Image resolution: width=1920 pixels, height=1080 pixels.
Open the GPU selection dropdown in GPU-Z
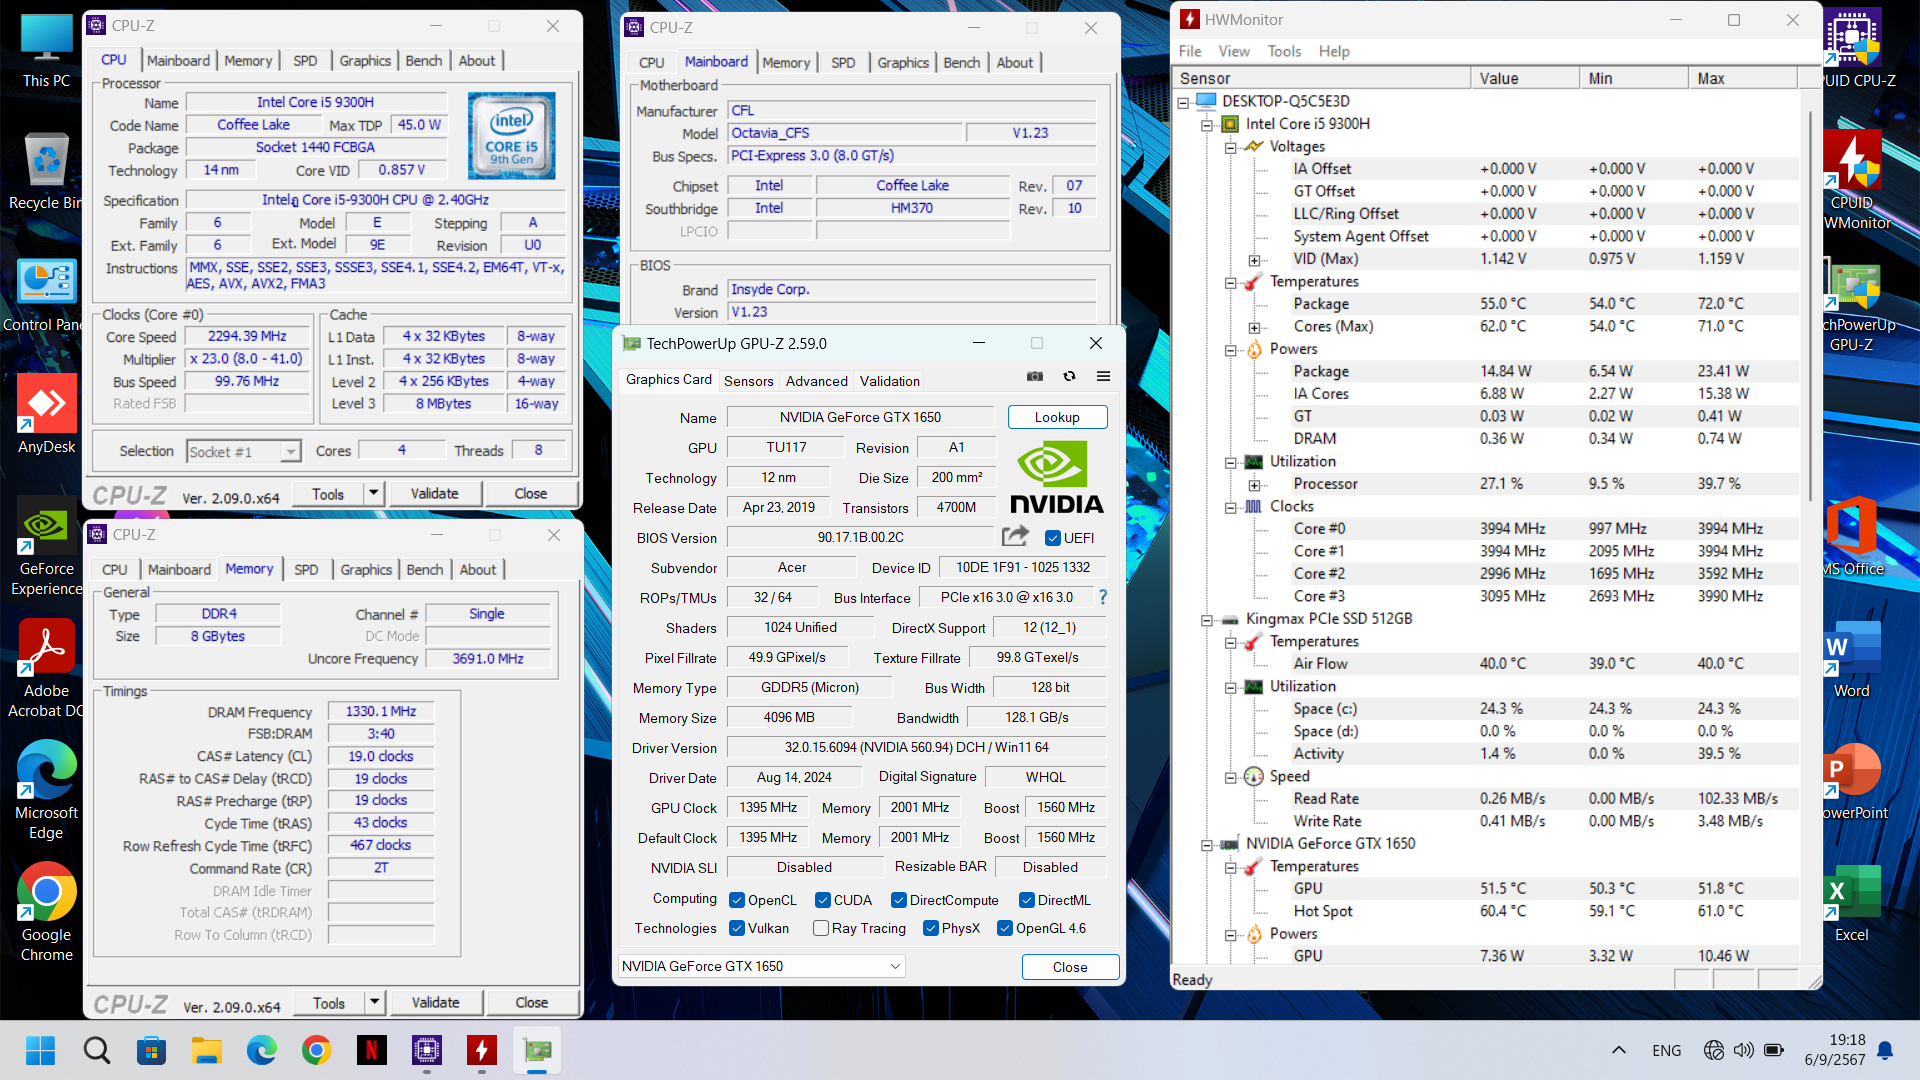click(x=762, y=966)
